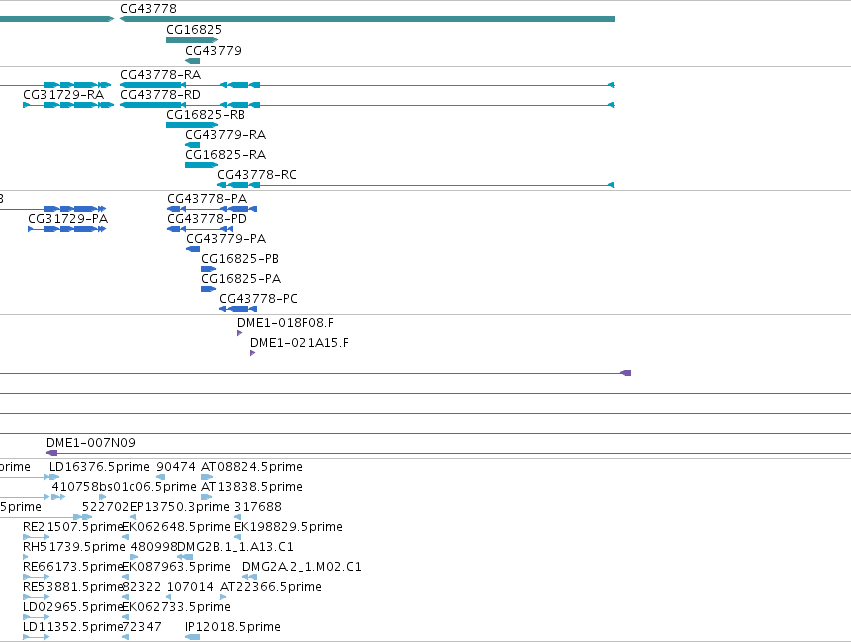Click the CG31729-RA transcript label

[x=63, y=94]
